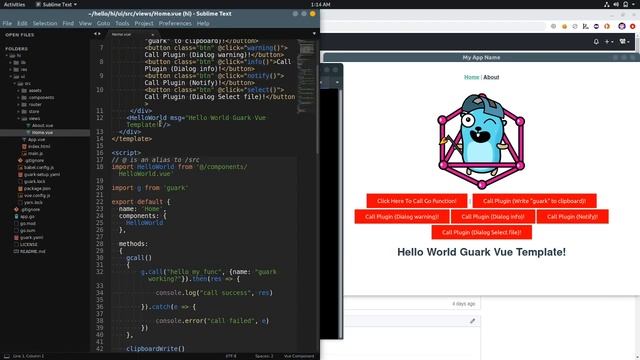This screenshot has width=640, height=360.
Task: Click the tab-scroll left arrow by tabs
Action: point(95,34)
